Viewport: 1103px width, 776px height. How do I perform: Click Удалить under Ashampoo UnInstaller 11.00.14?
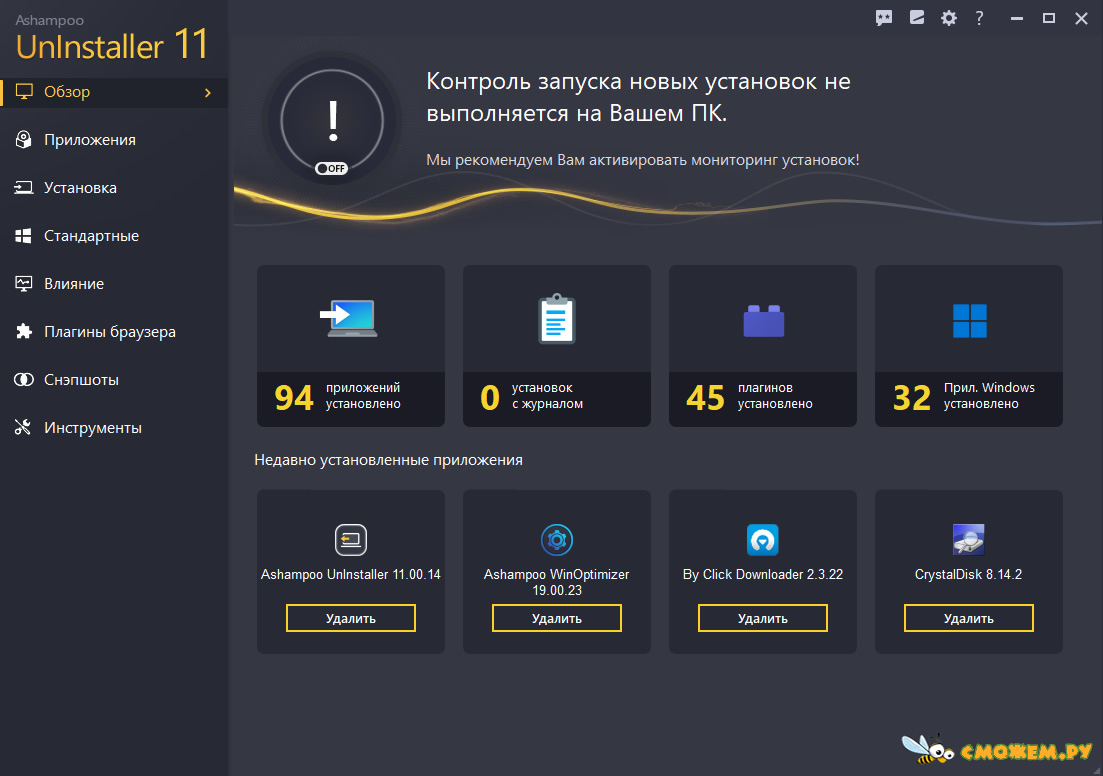[x=350, y=618]
